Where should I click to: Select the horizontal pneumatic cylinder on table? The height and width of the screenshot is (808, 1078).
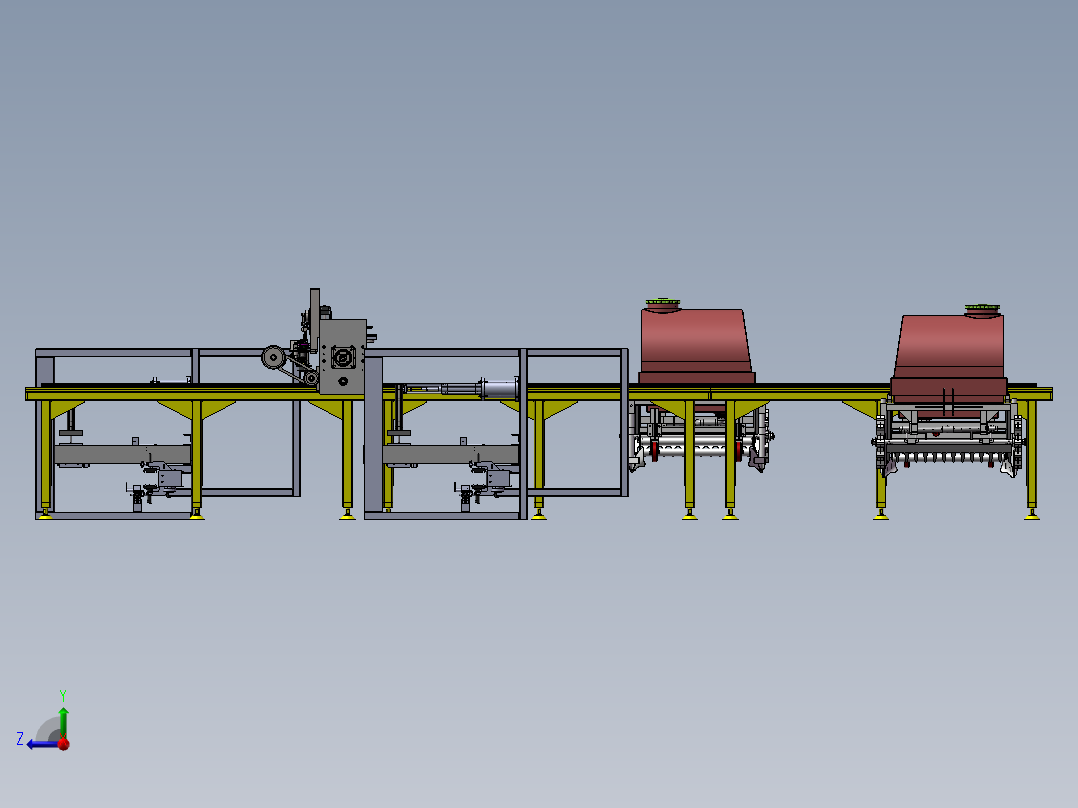462,389
